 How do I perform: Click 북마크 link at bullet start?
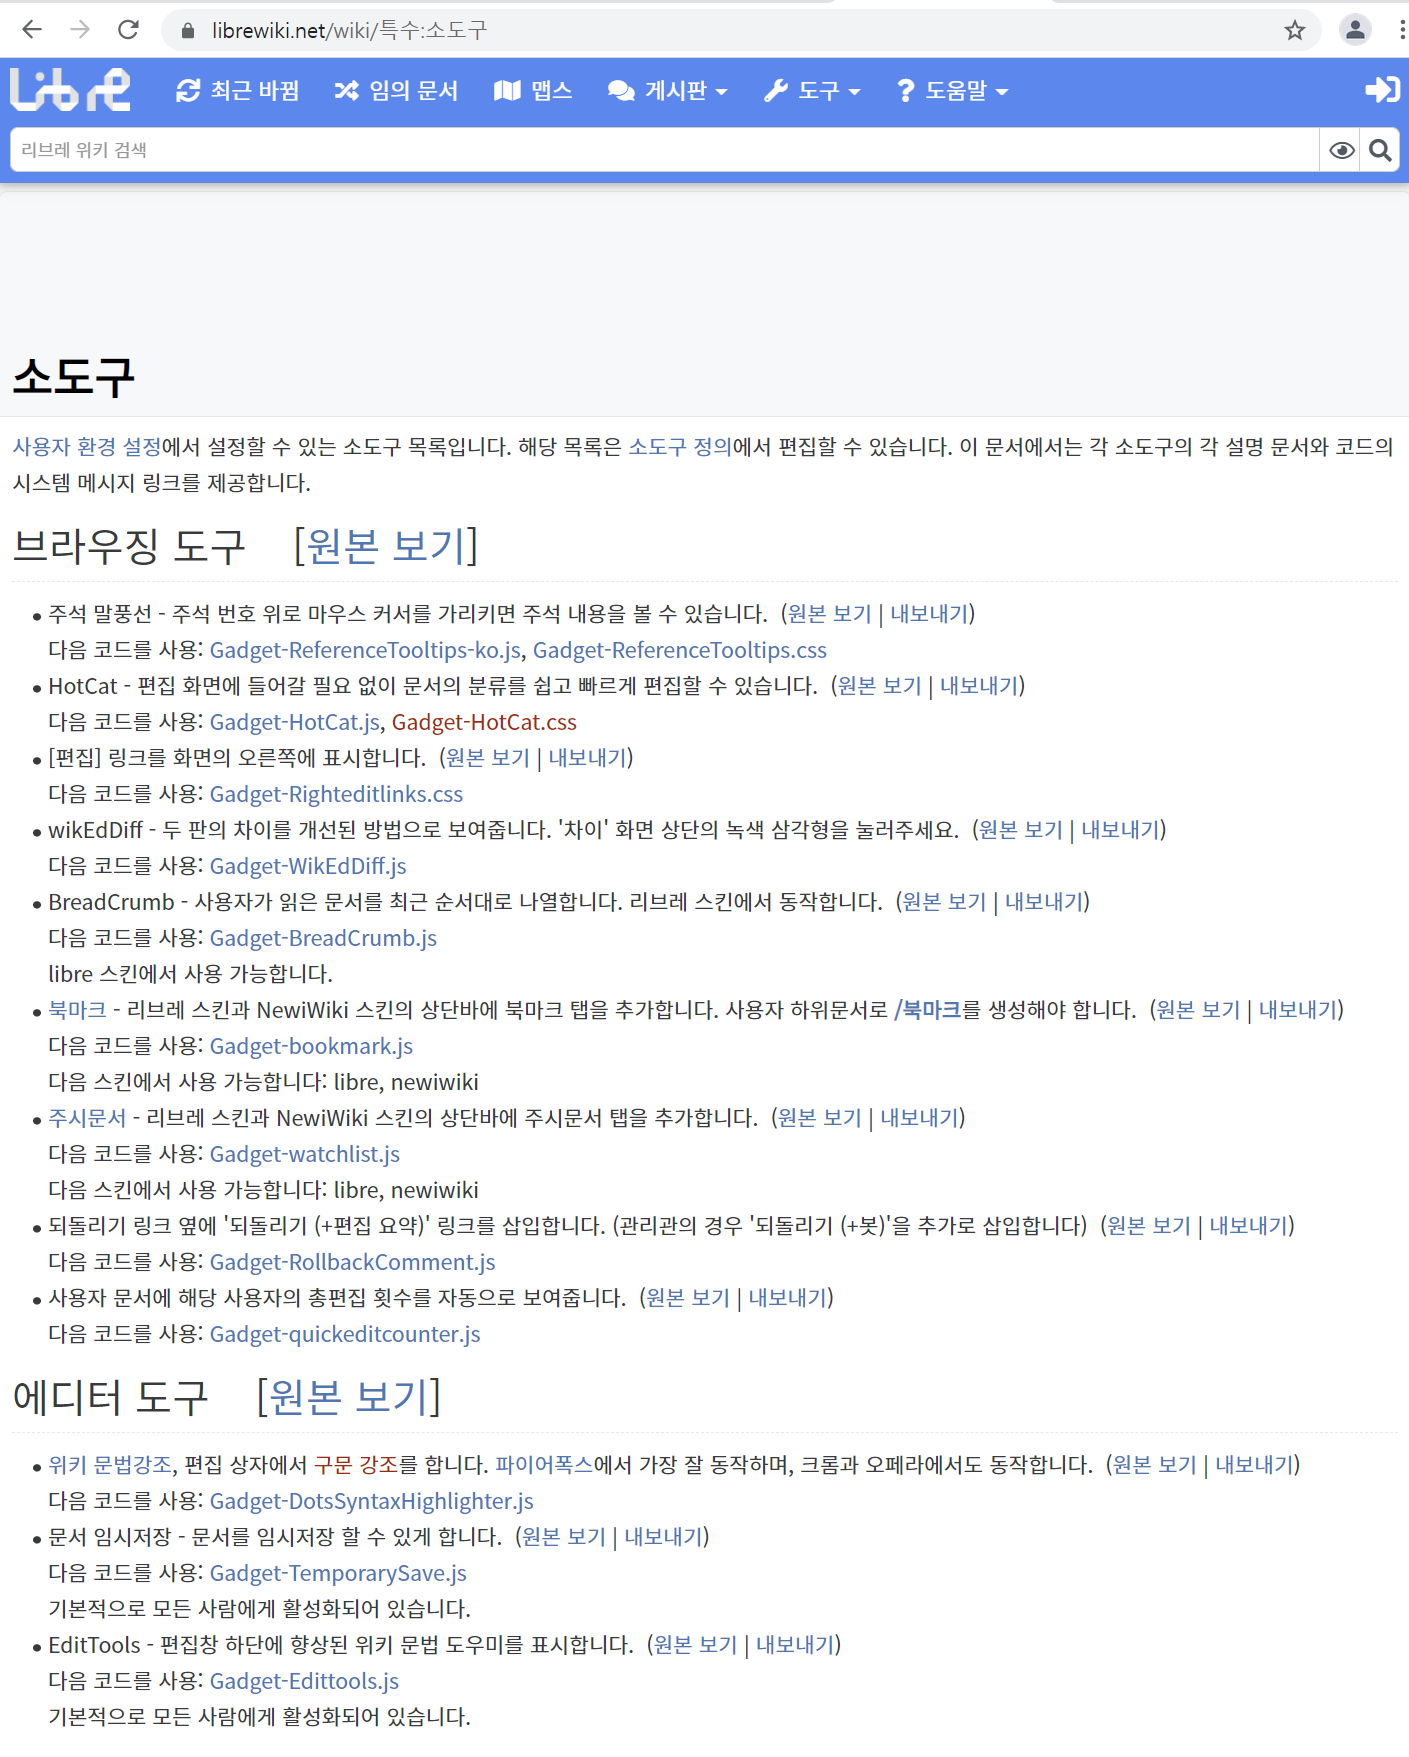point(77,1010)
